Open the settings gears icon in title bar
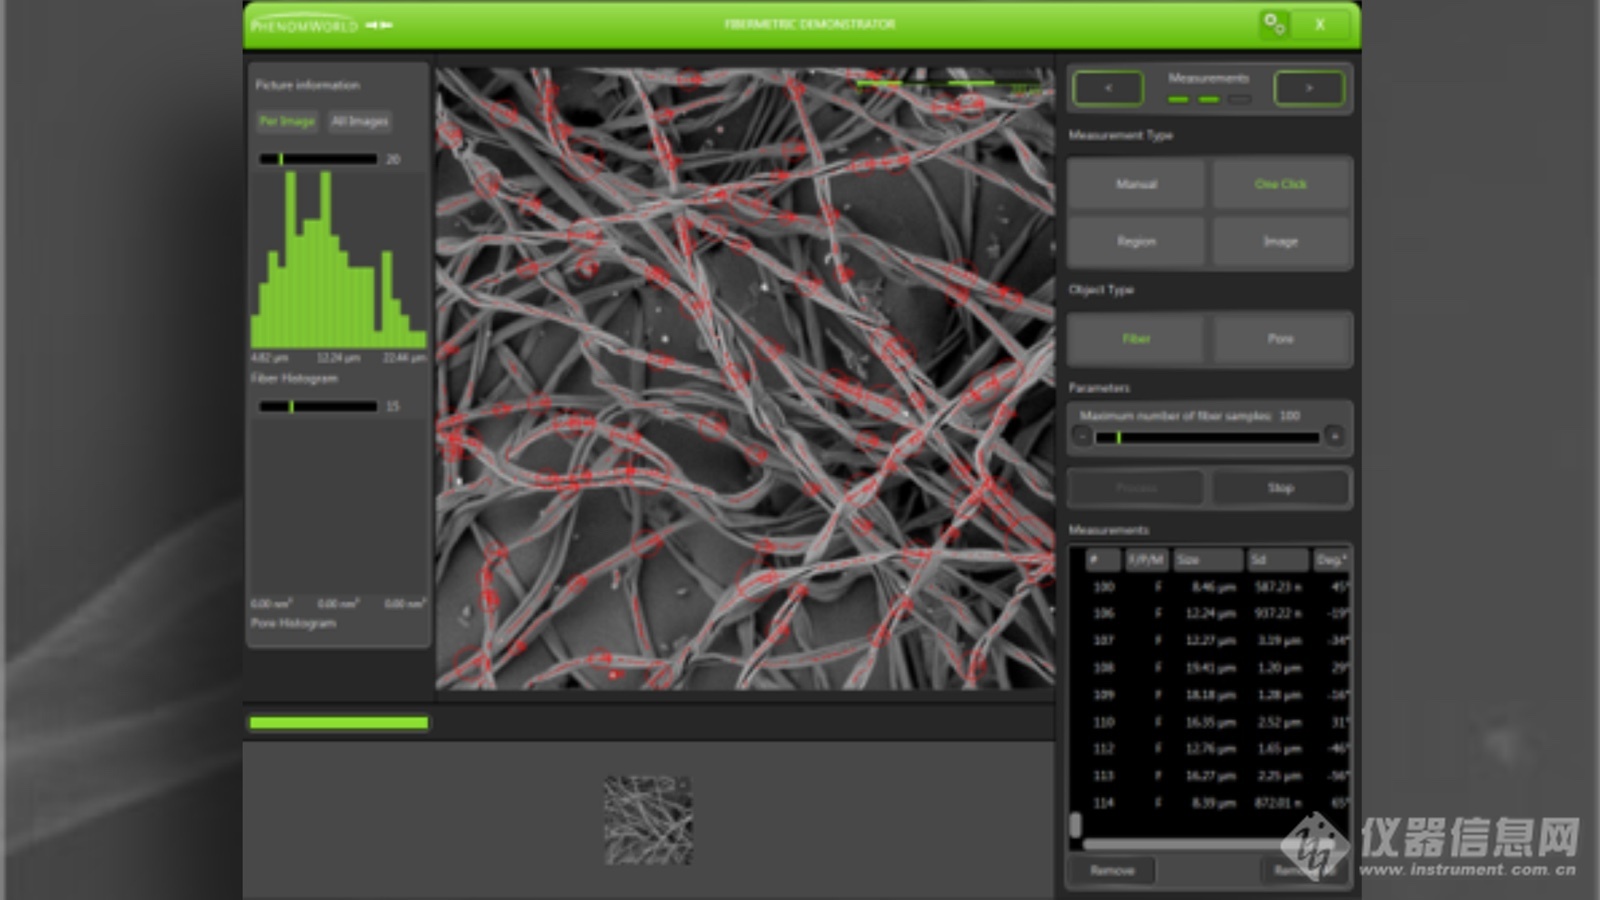1600x900 pixels. 1273,24
